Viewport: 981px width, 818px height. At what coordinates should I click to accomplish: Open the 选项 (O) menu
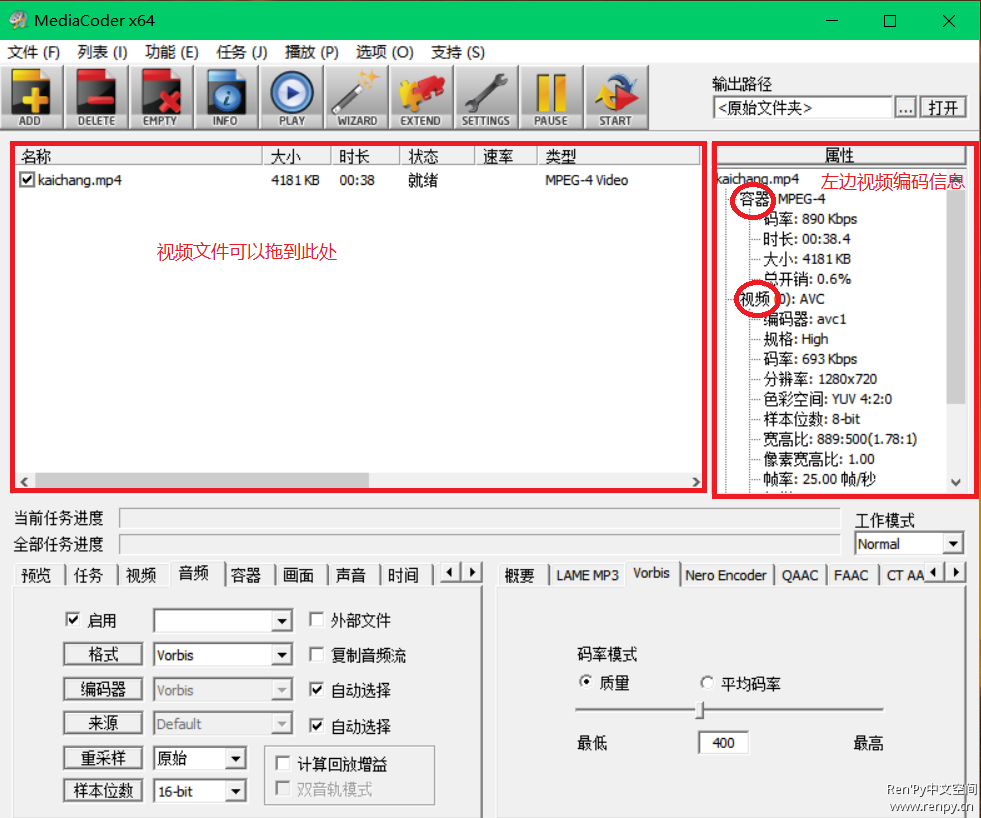click(385, 52)
